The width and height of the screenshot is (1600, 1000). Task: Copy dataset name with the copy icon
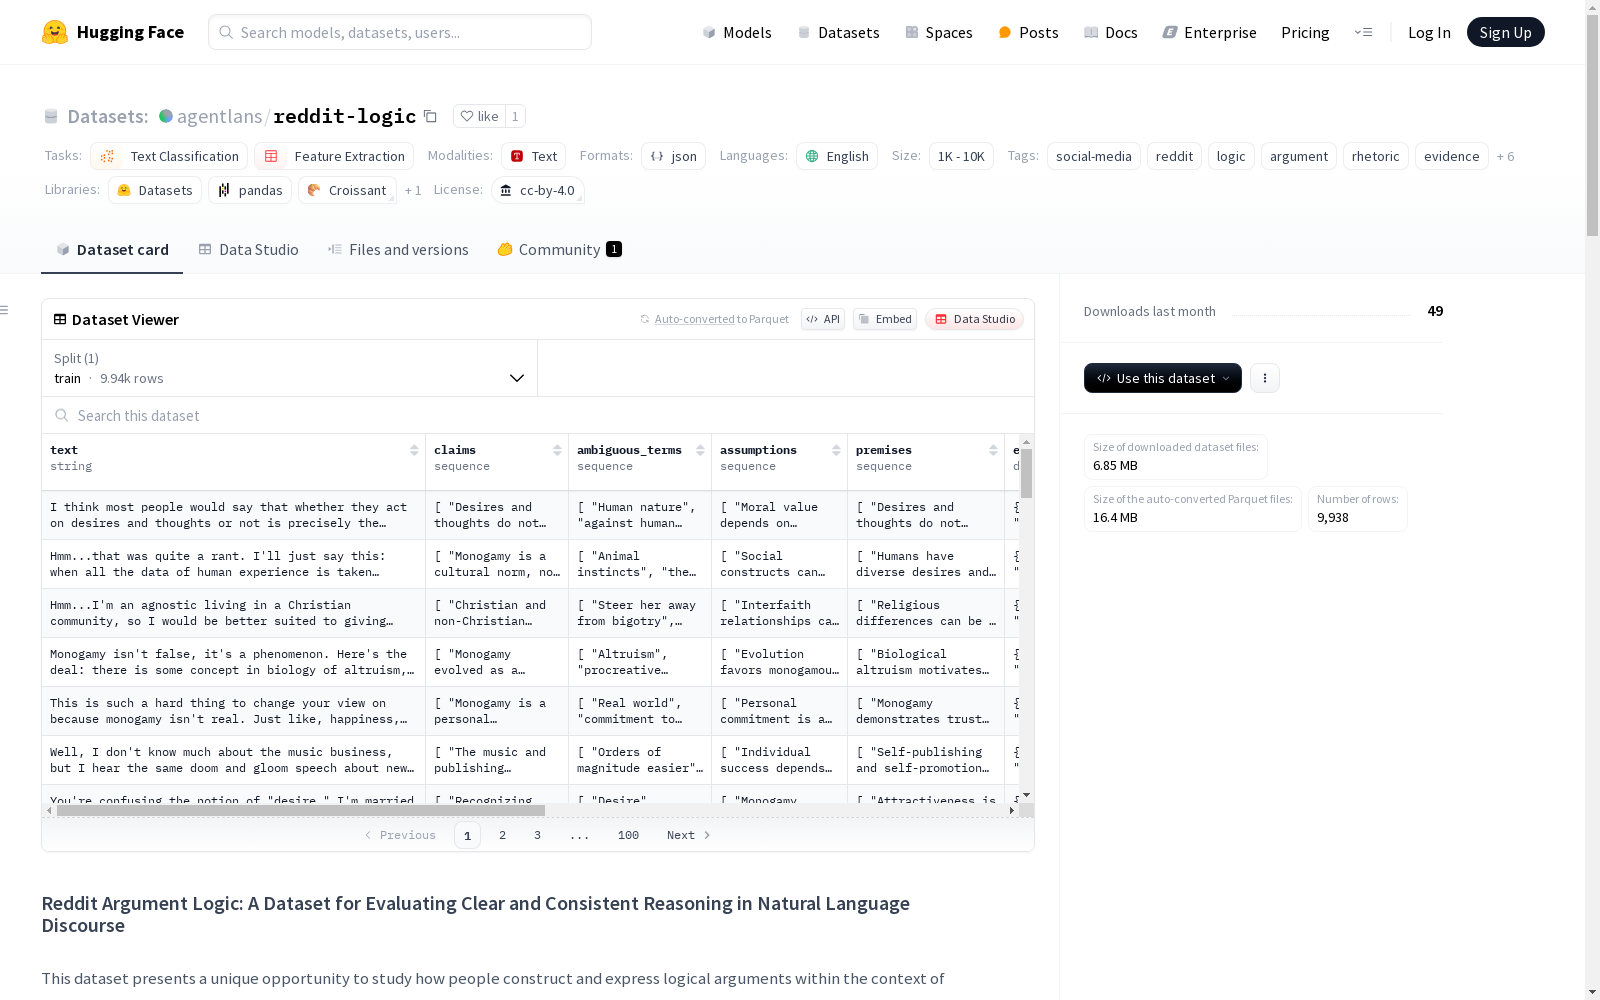430,116
